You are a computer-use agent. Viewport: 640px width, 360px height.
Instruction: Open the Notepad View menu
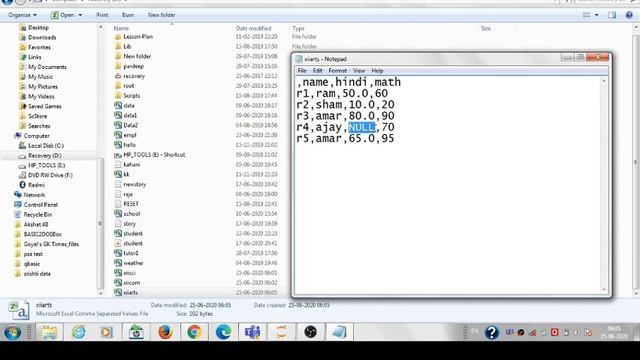(359, 71)
